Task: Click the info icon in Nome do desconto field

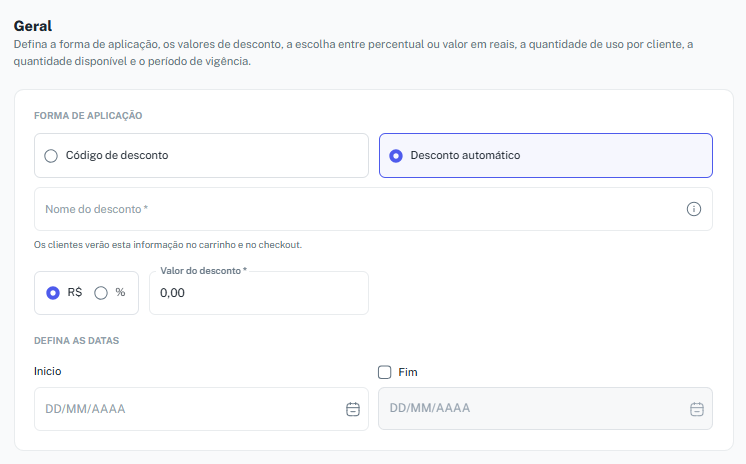Action: 694,209
